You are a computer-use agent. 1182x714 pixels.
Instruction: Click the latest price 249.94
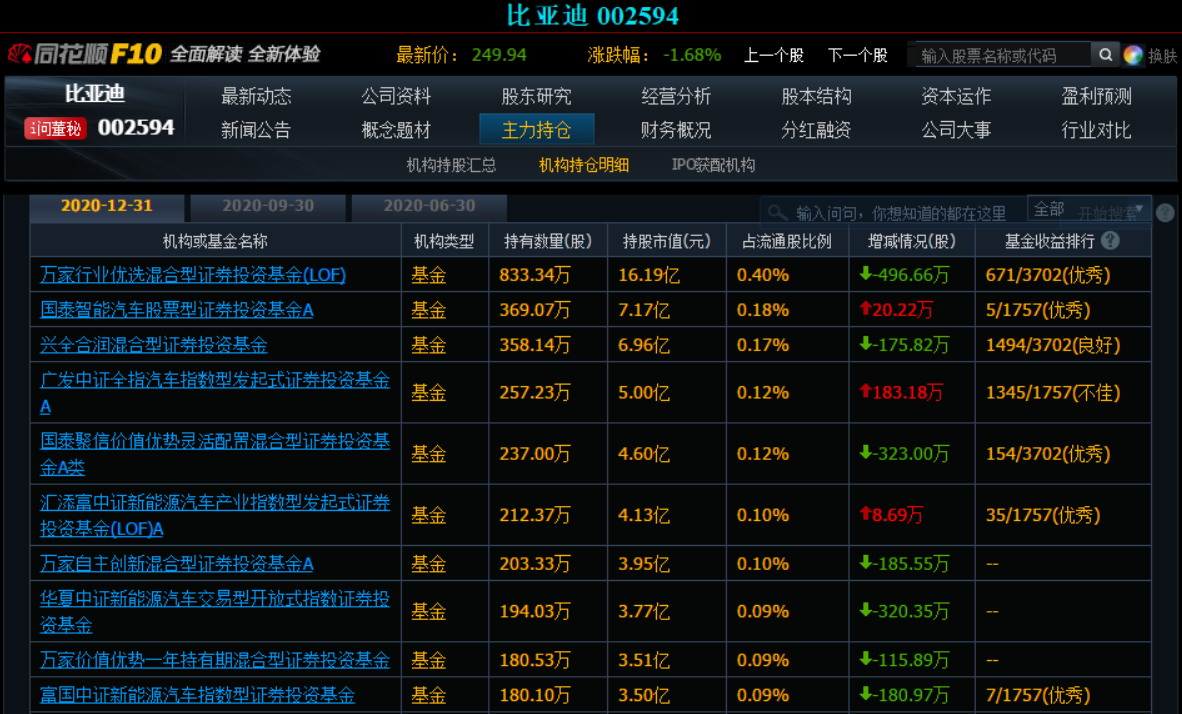(x=499, y=55)
